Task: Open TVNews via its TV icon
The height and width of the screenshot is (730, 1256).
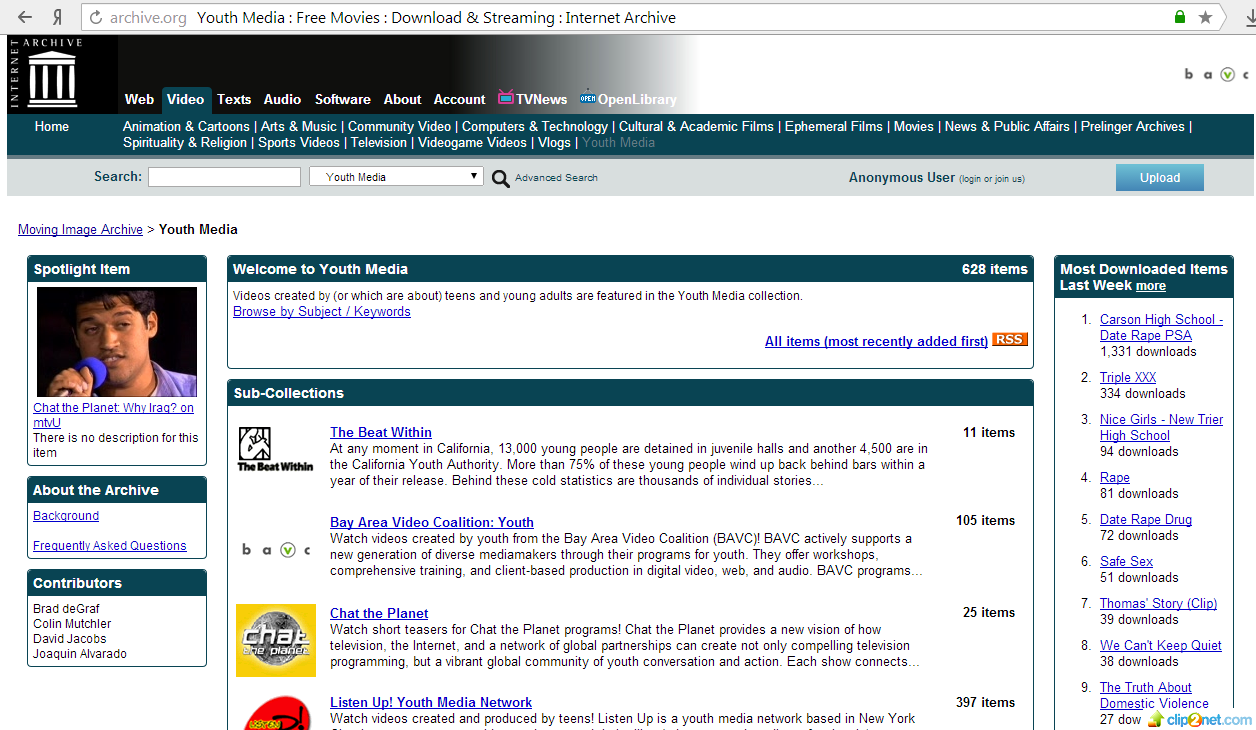Action: pos(506,97)
